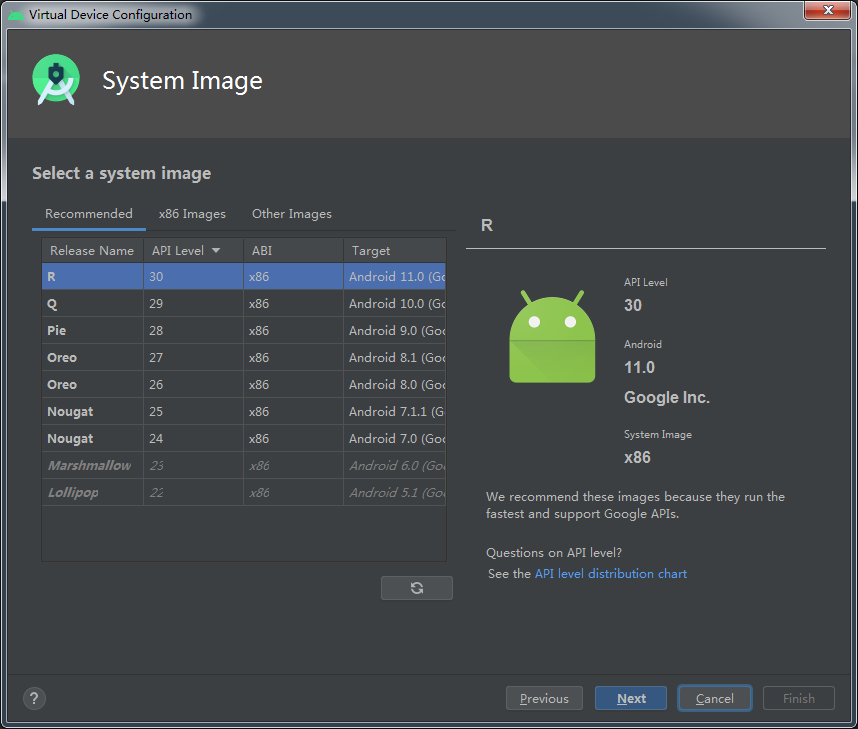Select the Recommended tab
Screen dimensions: 858x729
(88, 213)
